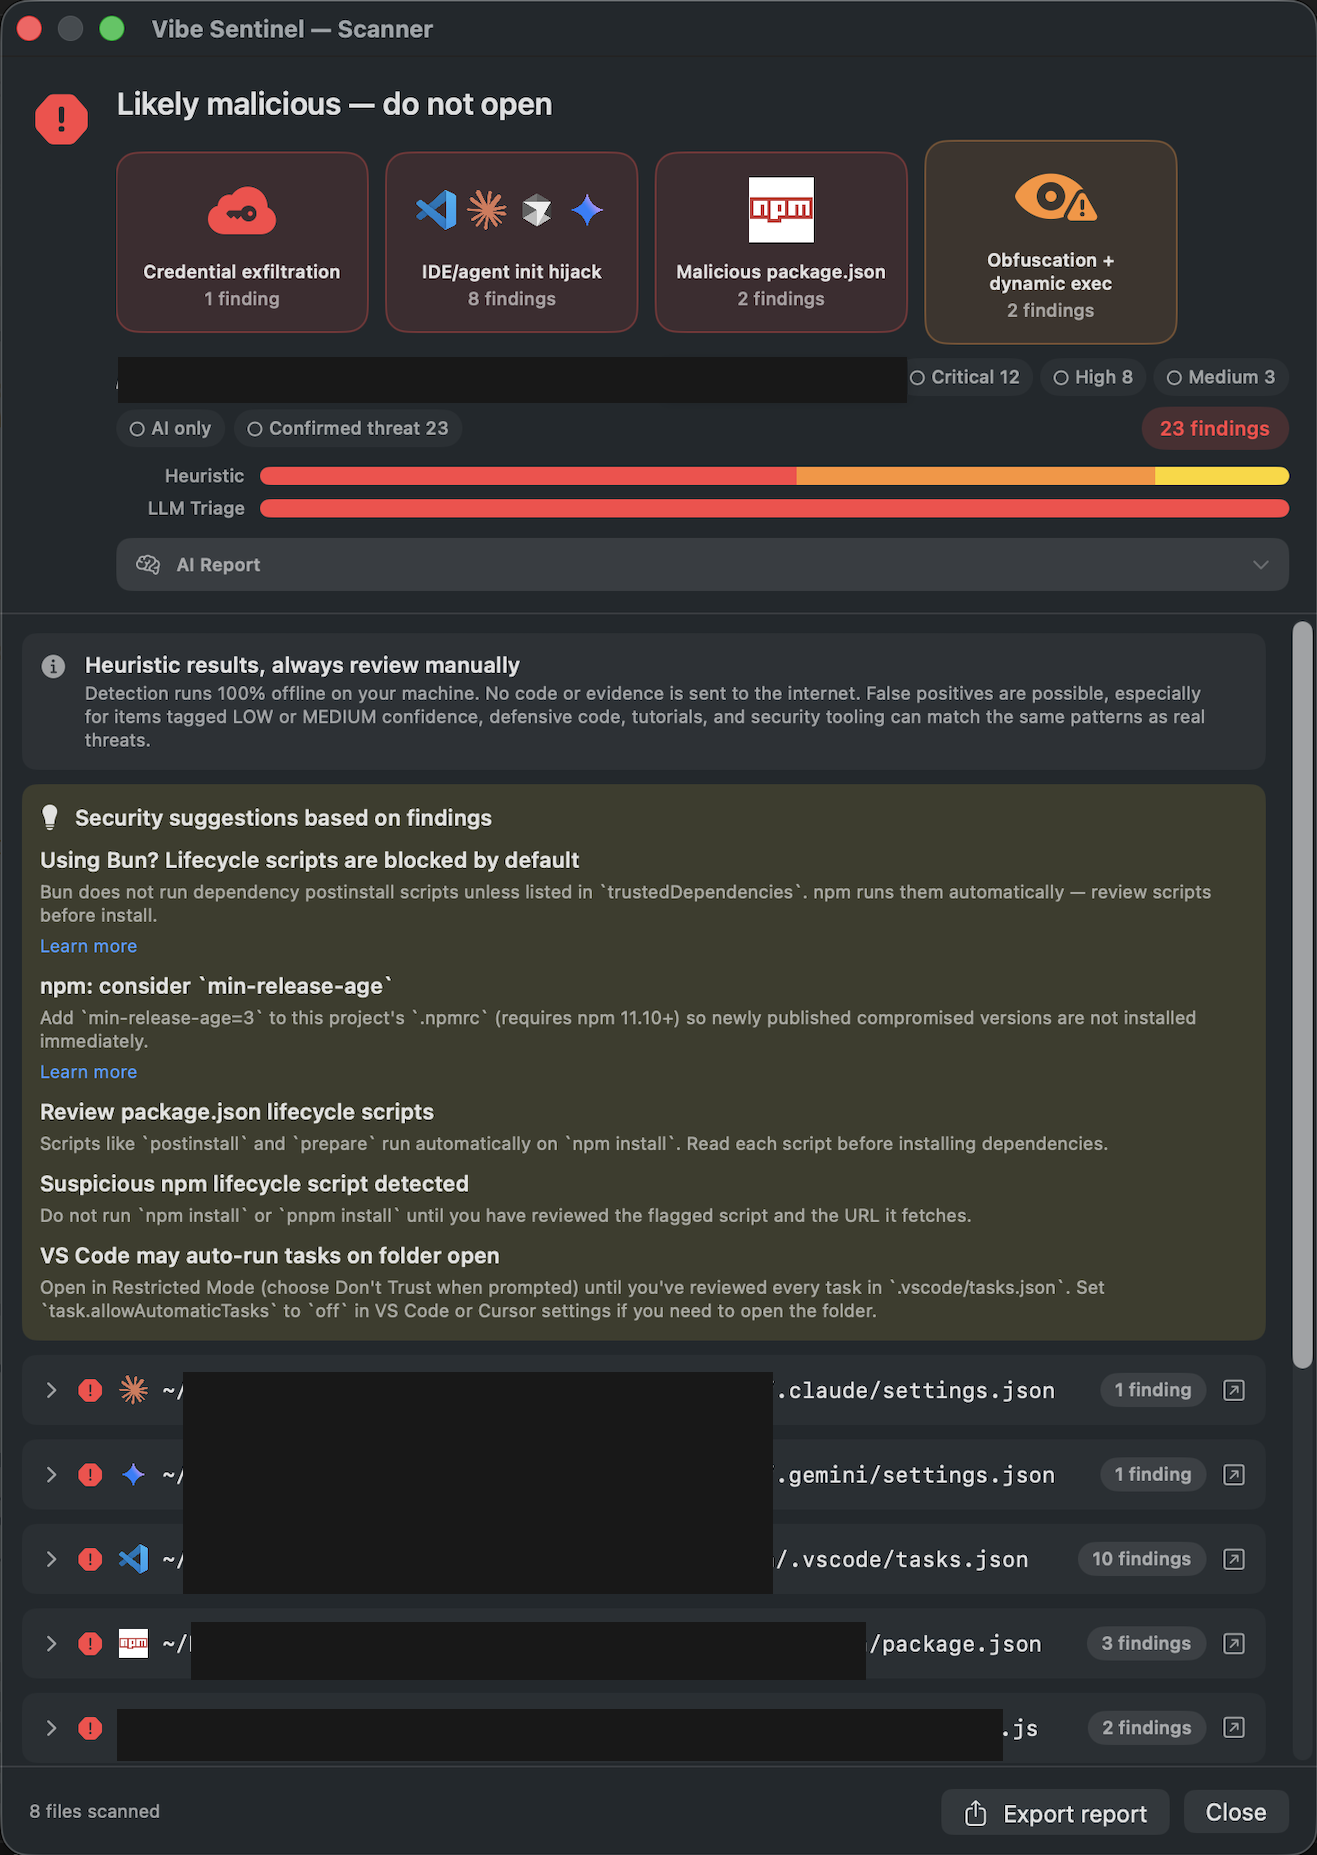Click Claude icon in .claude/settings.json row
Image resolution: width=1317 pixels, height=1855 pixels.
pos(133,1390)
